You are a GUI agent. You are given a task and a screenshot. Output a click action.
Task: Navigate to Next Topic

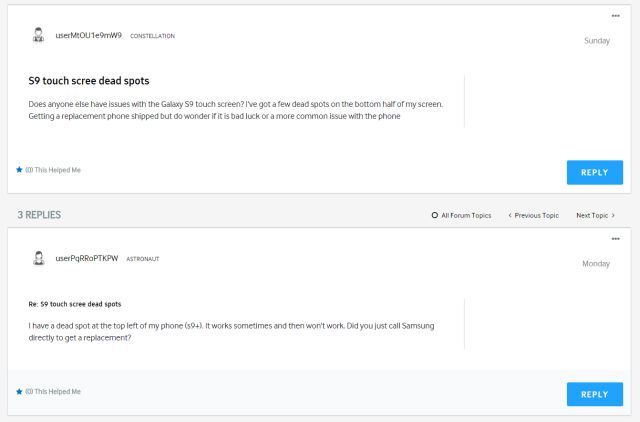592,215
